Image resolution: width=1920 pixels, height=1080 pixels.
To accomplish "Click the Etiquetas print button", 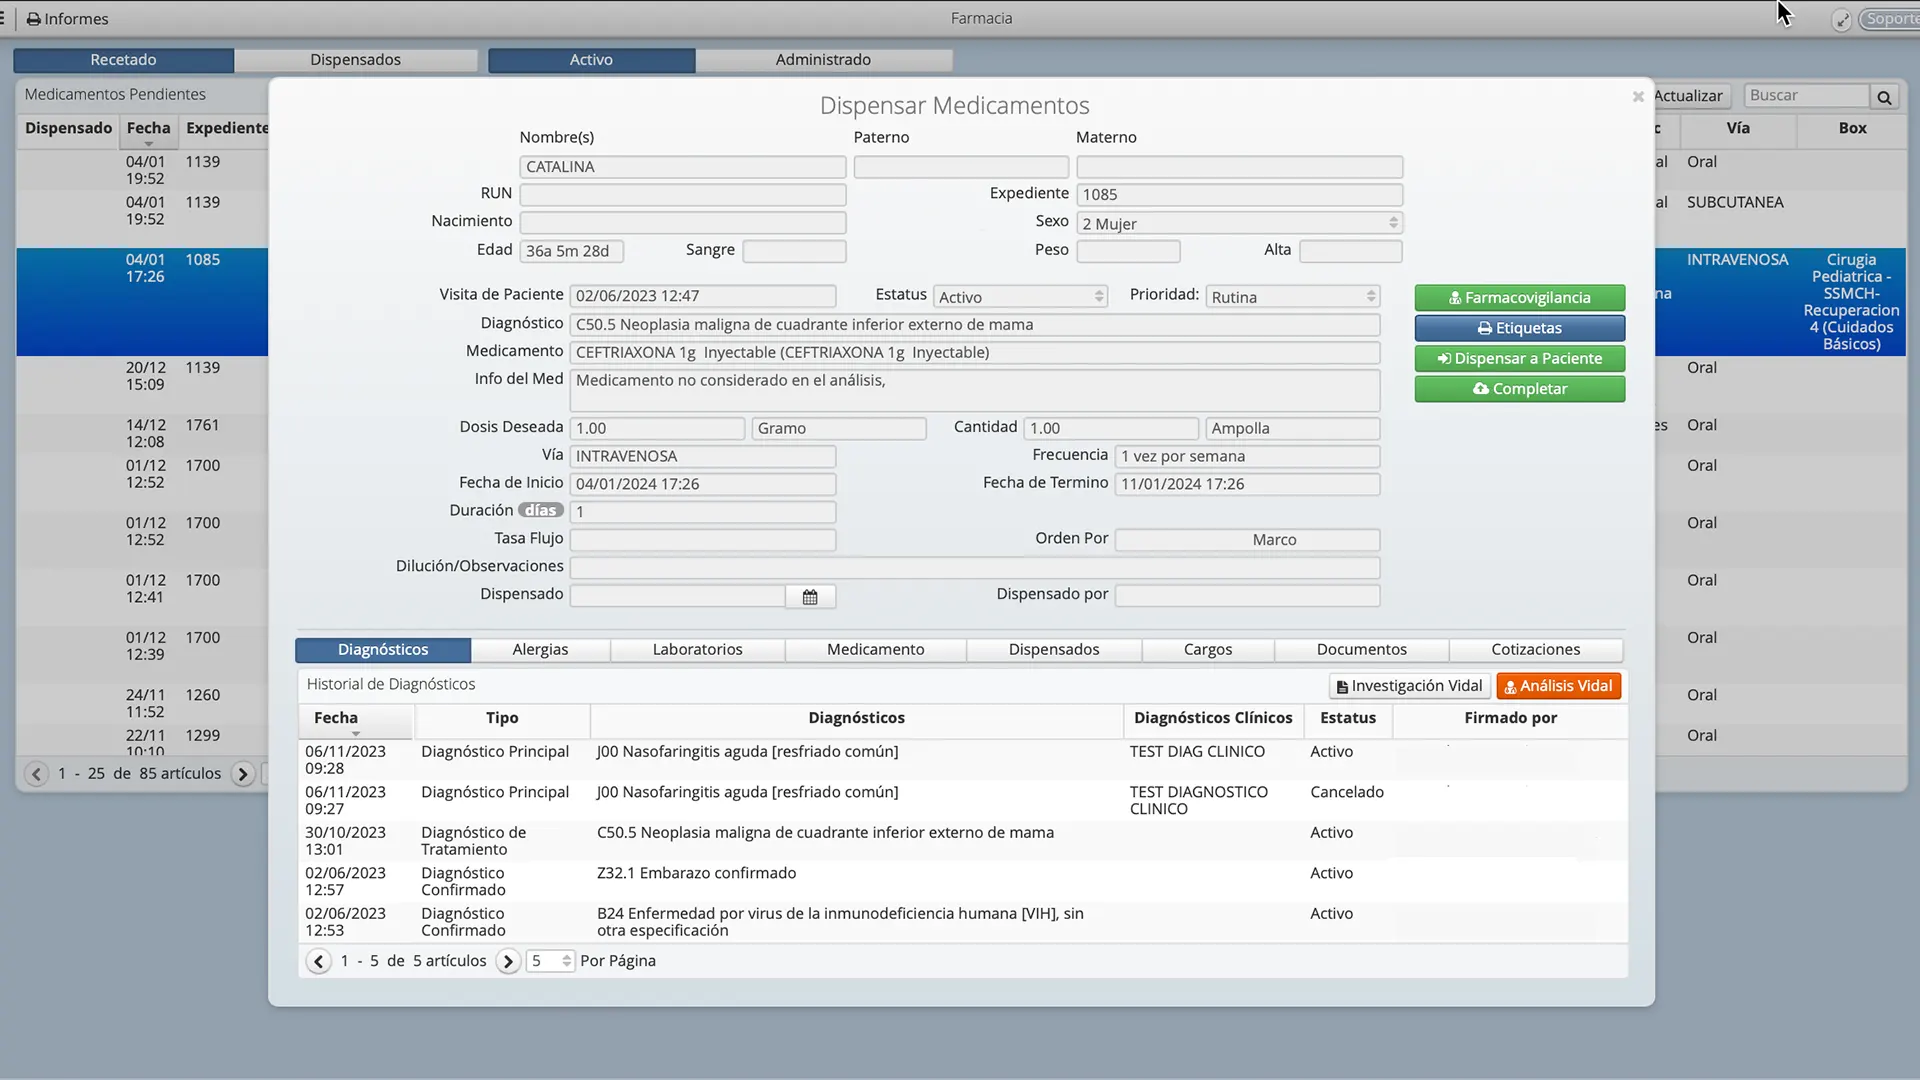I will tap(1519, 328).
